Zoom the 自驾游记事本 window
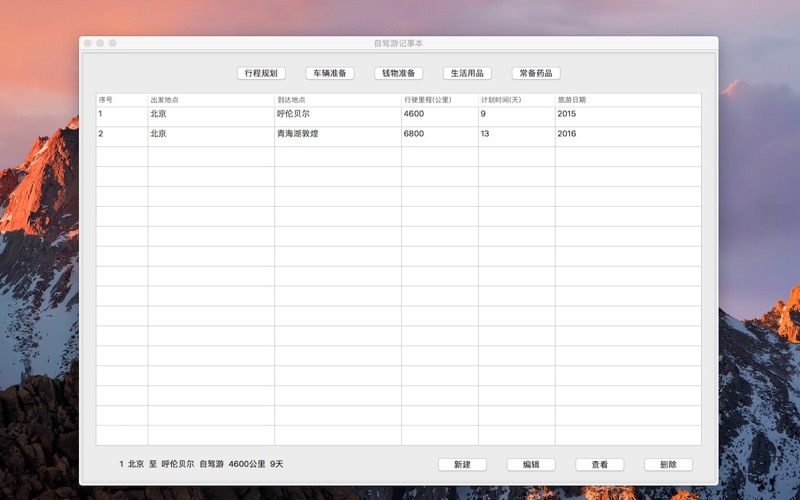800x500 pixels. [113, 43]
